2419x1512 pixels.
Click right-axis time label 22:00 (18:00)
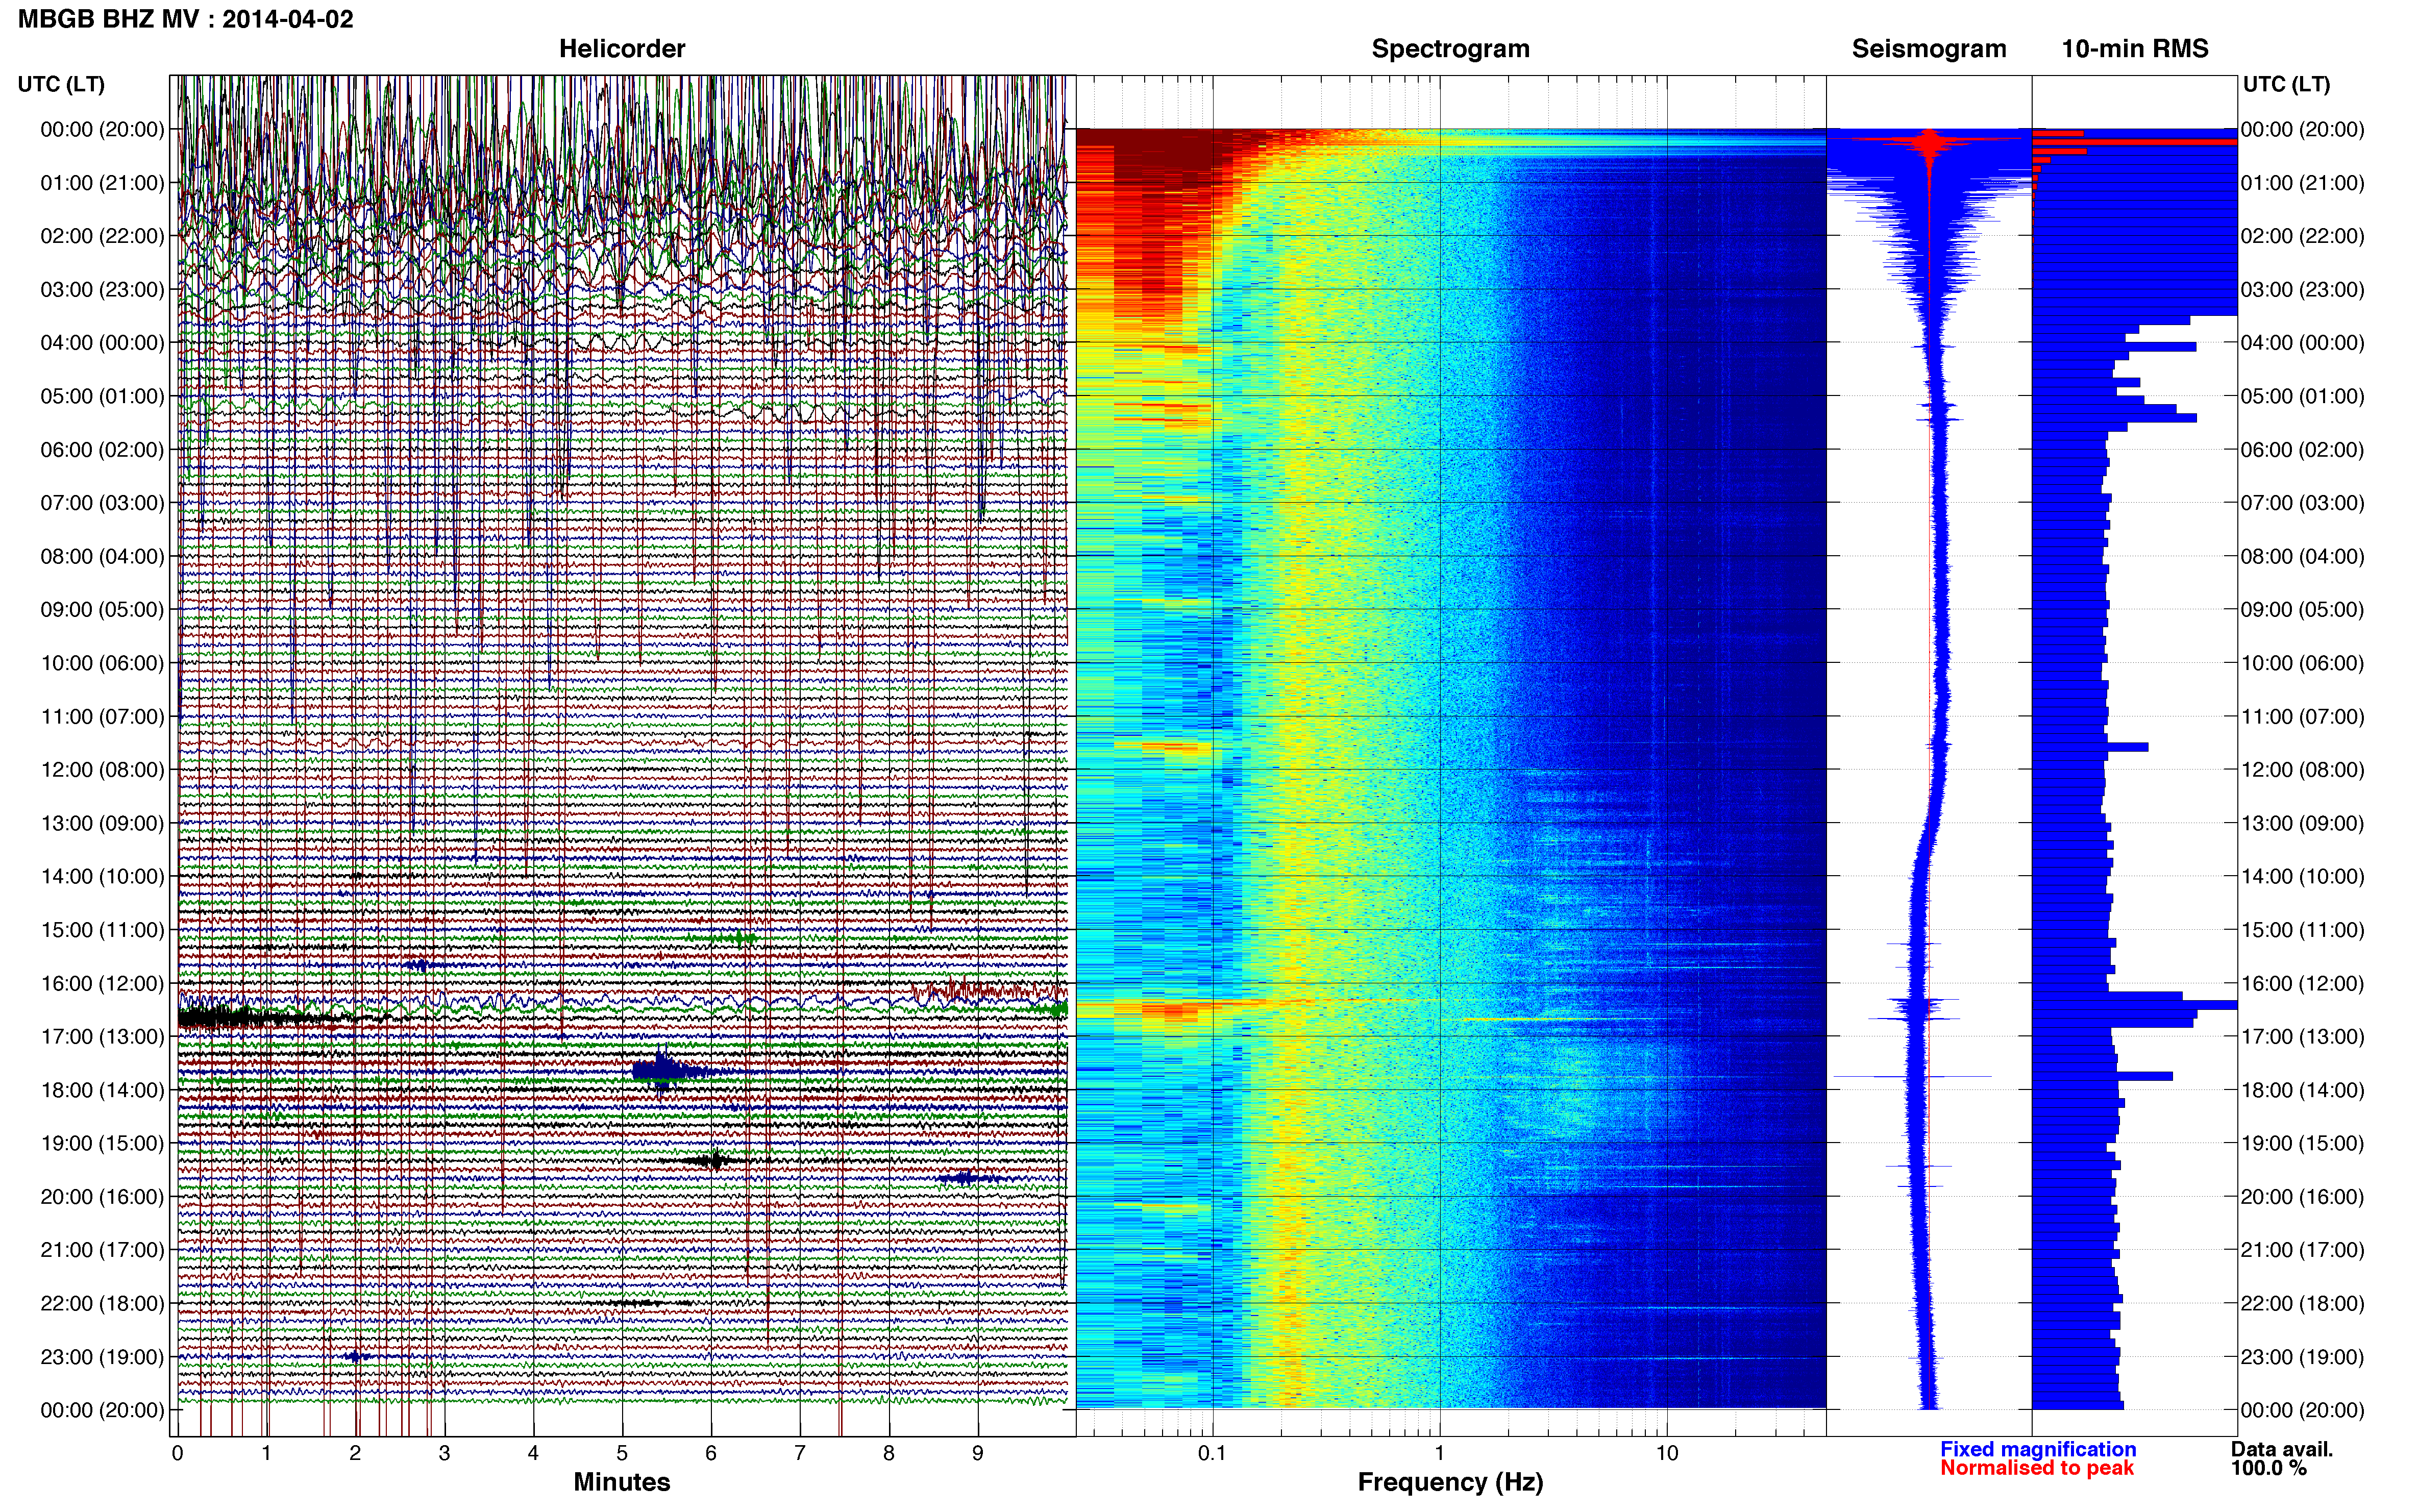[2302, 1304]
